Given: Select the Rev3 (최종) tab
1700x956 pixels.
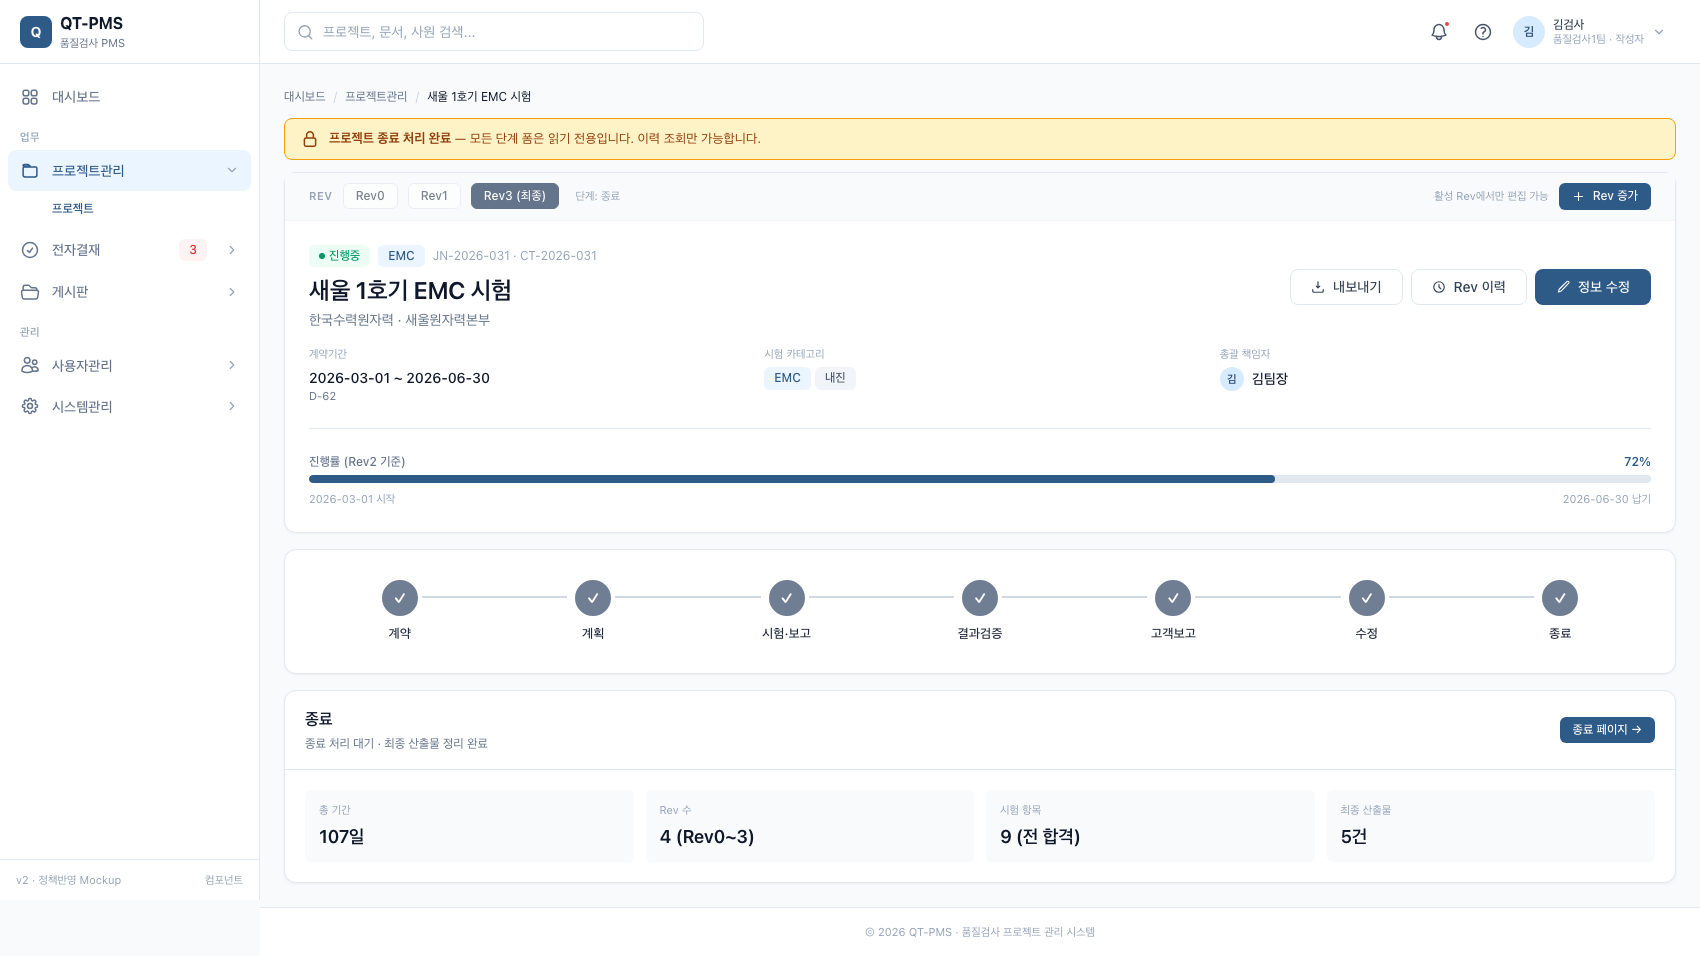Looking at the screenshot, I should pos(515,196).
